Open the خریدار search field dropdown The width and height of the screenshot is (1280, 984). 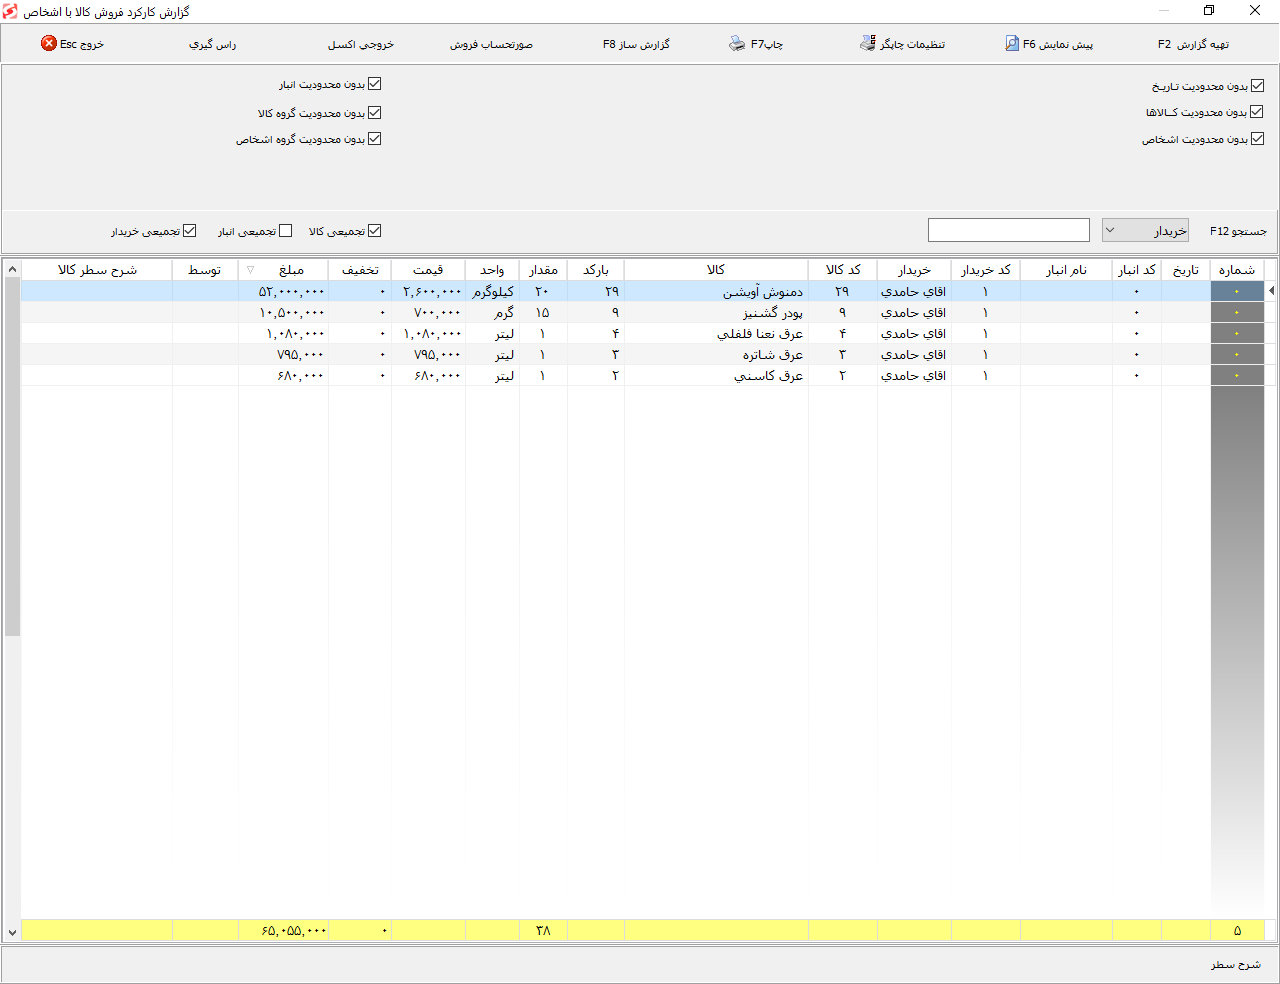click(1145, 230)
